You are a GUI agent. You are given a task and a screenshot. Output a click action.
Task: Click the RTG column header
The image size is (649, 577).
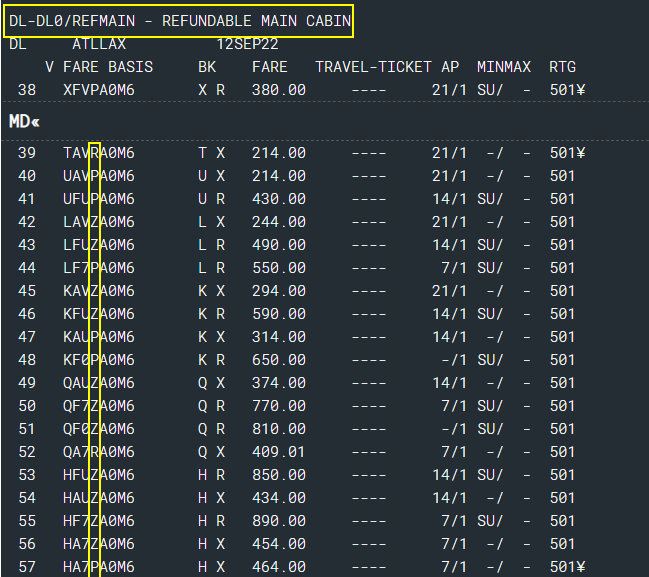562,67
